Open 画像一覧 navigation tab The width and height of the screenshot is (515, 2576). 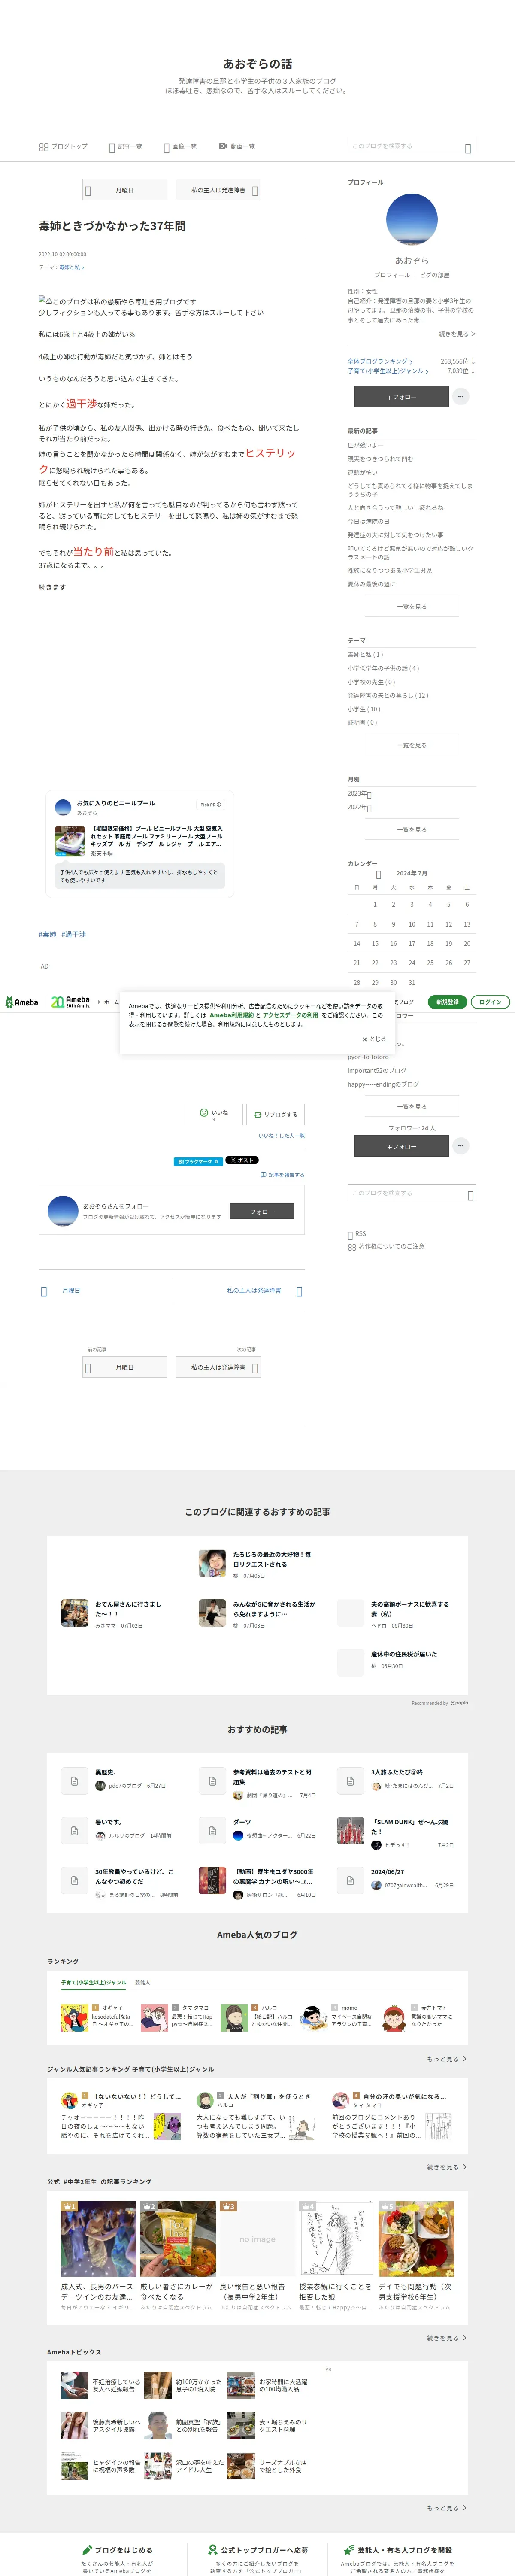coord(180,146)
